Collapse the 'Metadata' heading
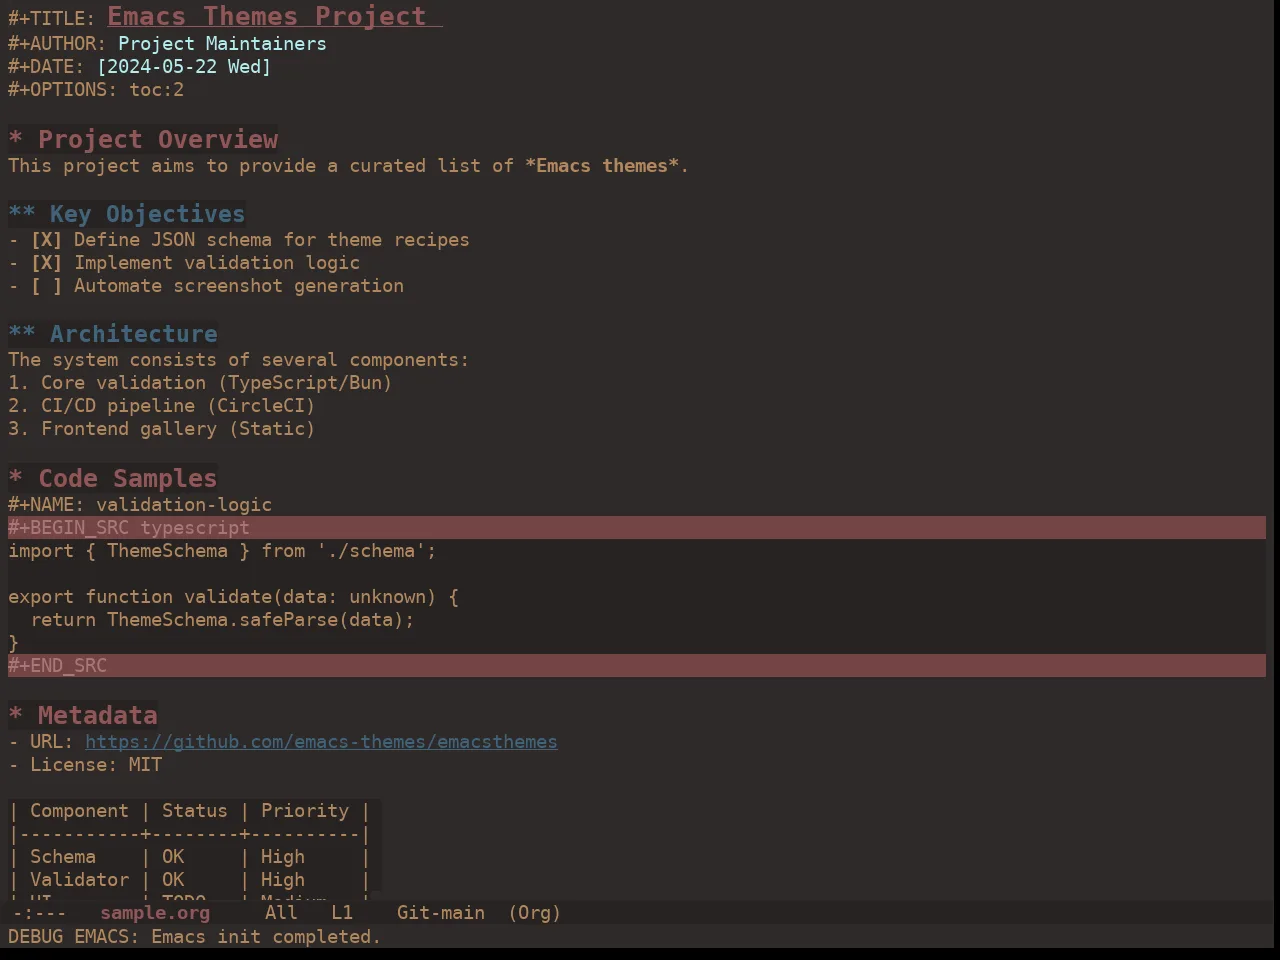The height and width of the screenshot is (960, 1280). pos(15,716)
